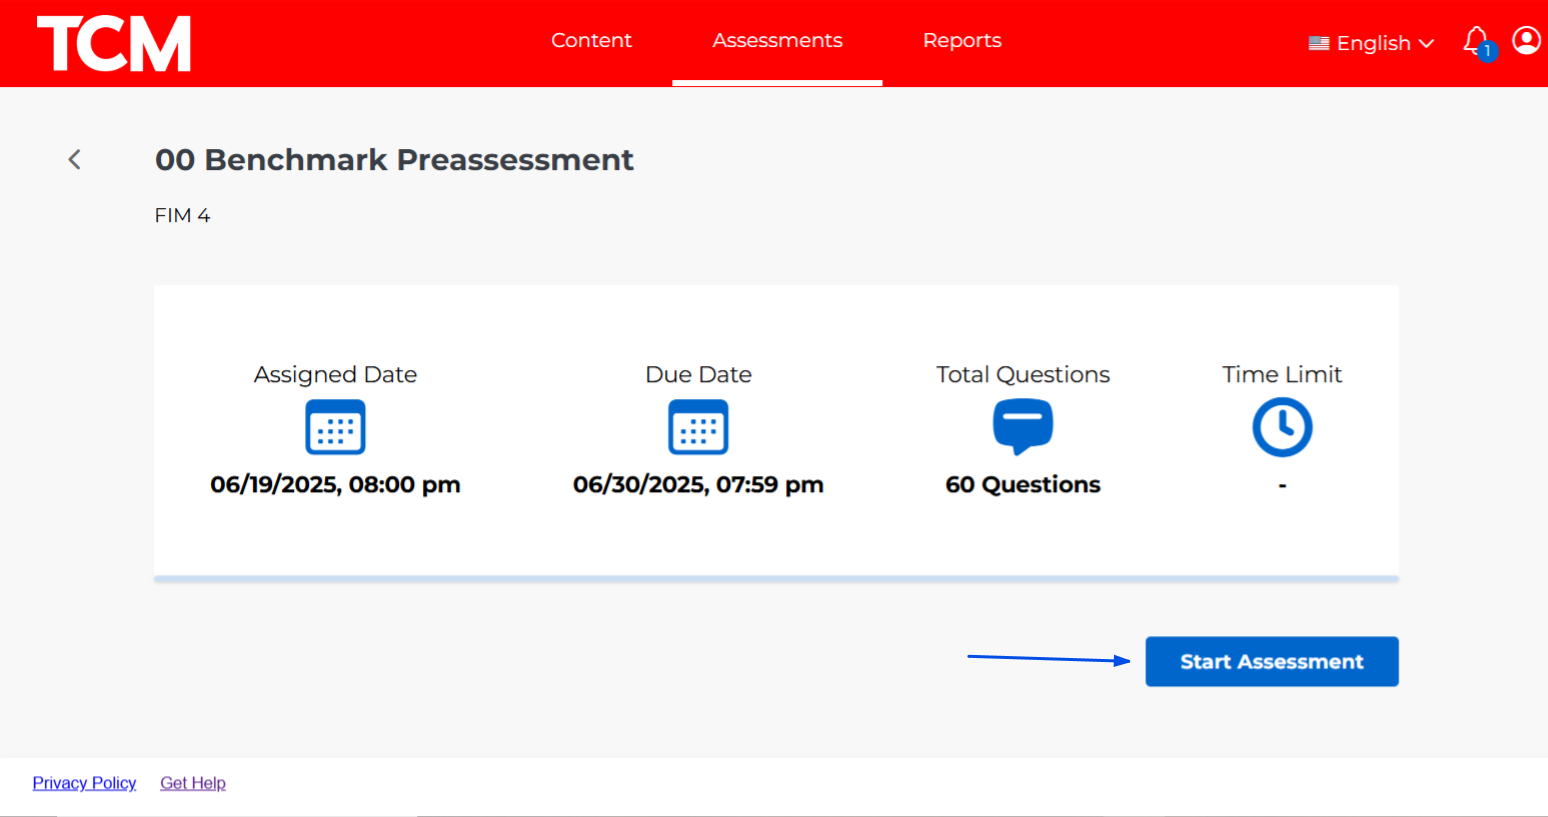Viewport: 1548px width, 817px height.
Task: Open the English language dropdown
Action: [x=1372, y=43]
